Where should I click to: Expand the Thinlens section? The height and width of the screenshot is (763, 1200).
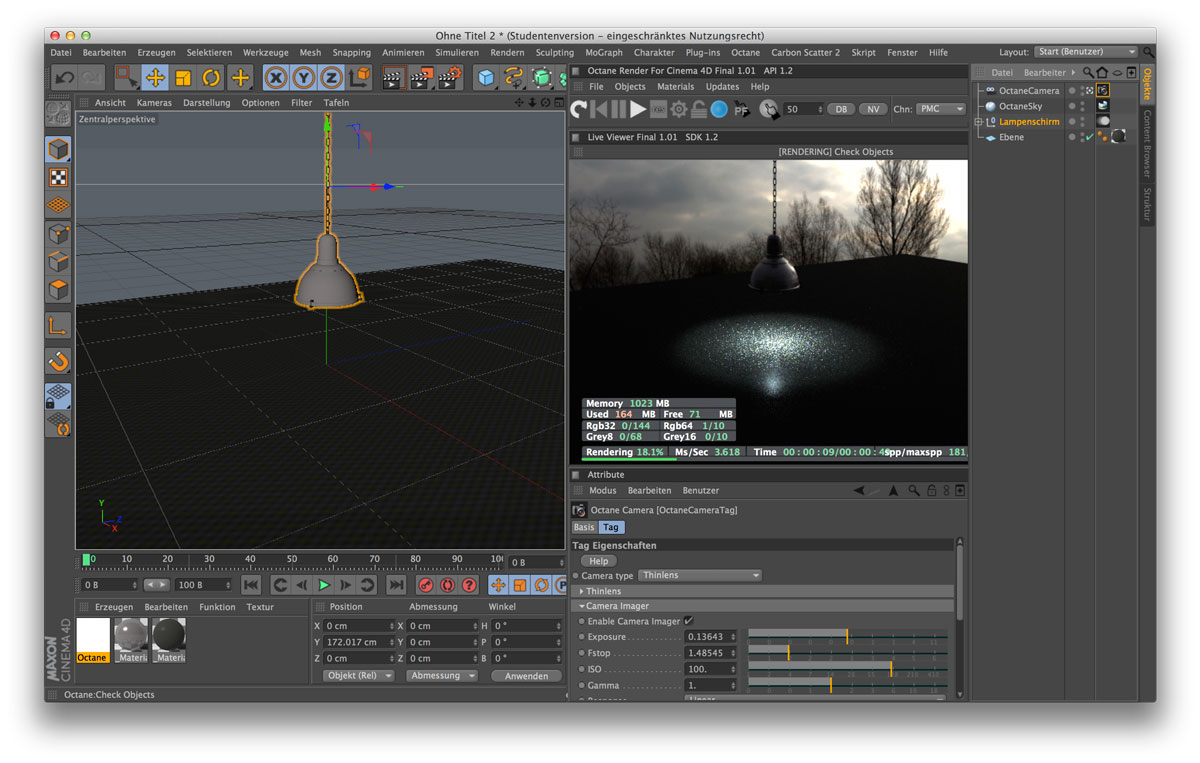click(x=582, y=591)
